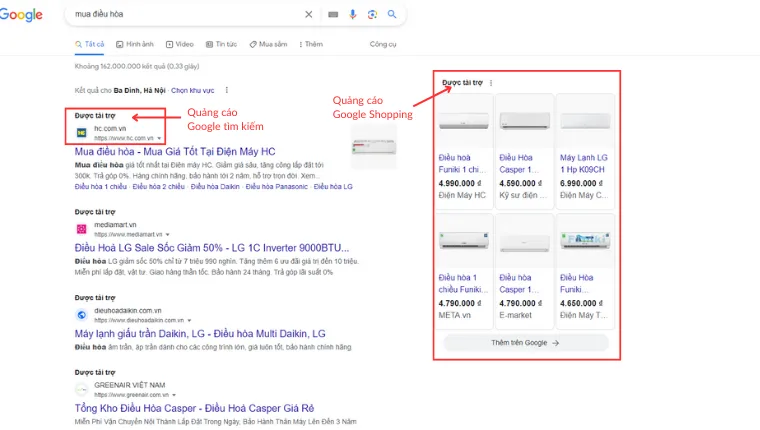Click the mediamart.vn site name

tap(115, 225)
